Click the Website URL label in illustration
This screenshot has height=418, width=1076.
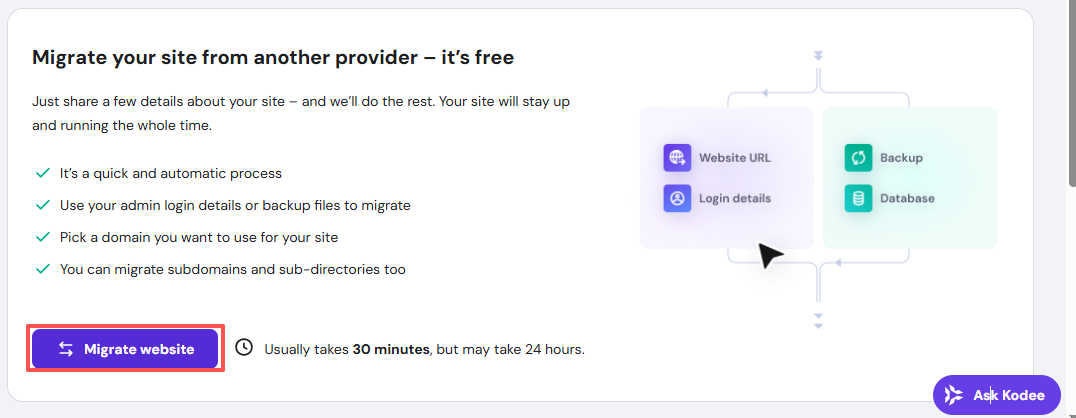[734, 158]
